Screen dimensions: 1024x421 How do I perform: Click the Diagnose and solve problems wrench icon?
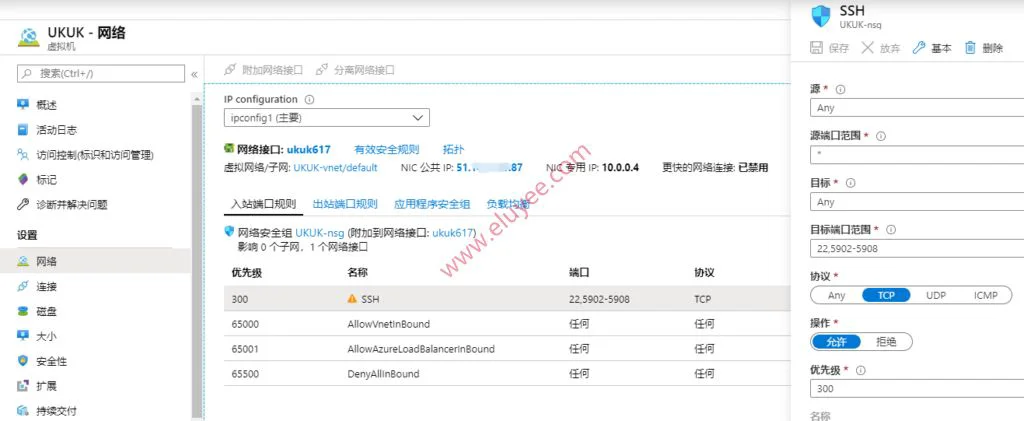click(24, 205)
